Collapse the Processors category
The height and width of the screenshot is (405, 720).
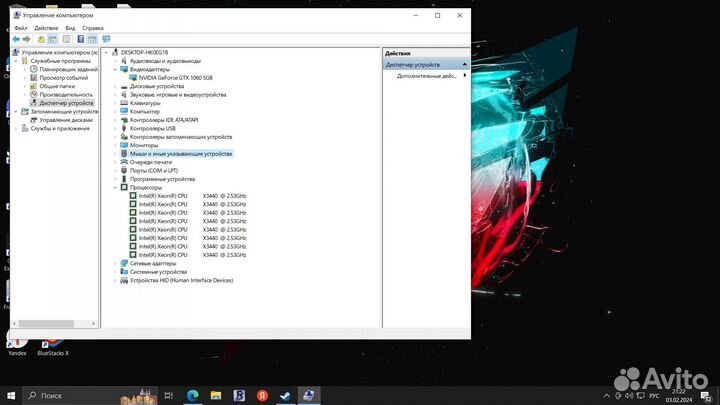pyautogui.click(x=116, y=187)
